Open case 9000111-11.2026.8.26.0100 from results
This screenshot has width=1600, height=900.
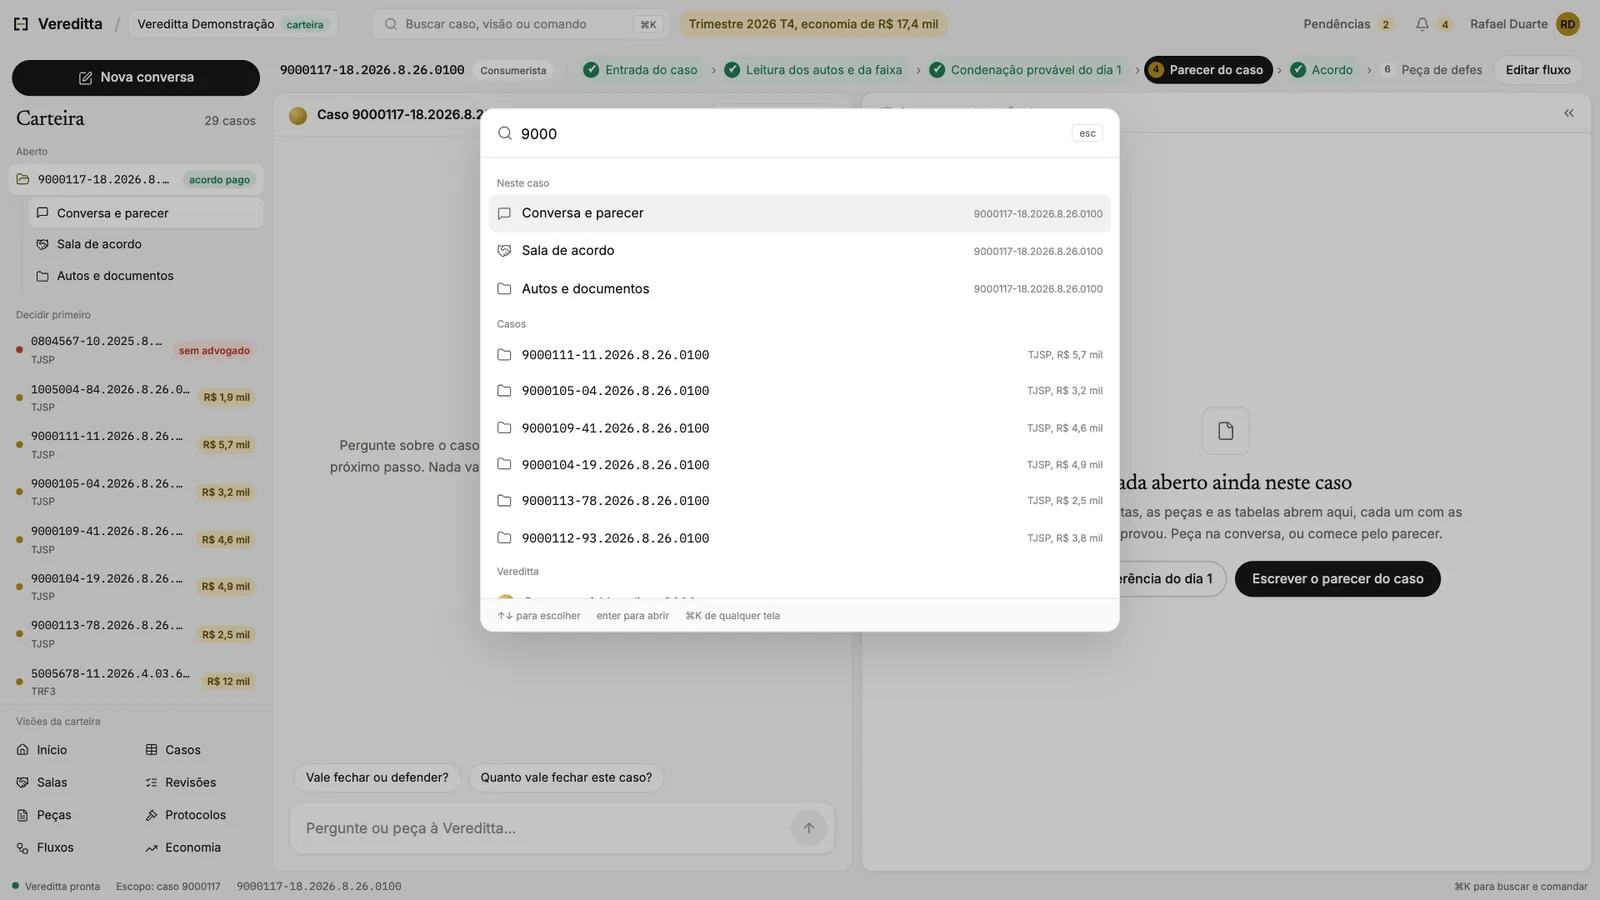(800, 355)
